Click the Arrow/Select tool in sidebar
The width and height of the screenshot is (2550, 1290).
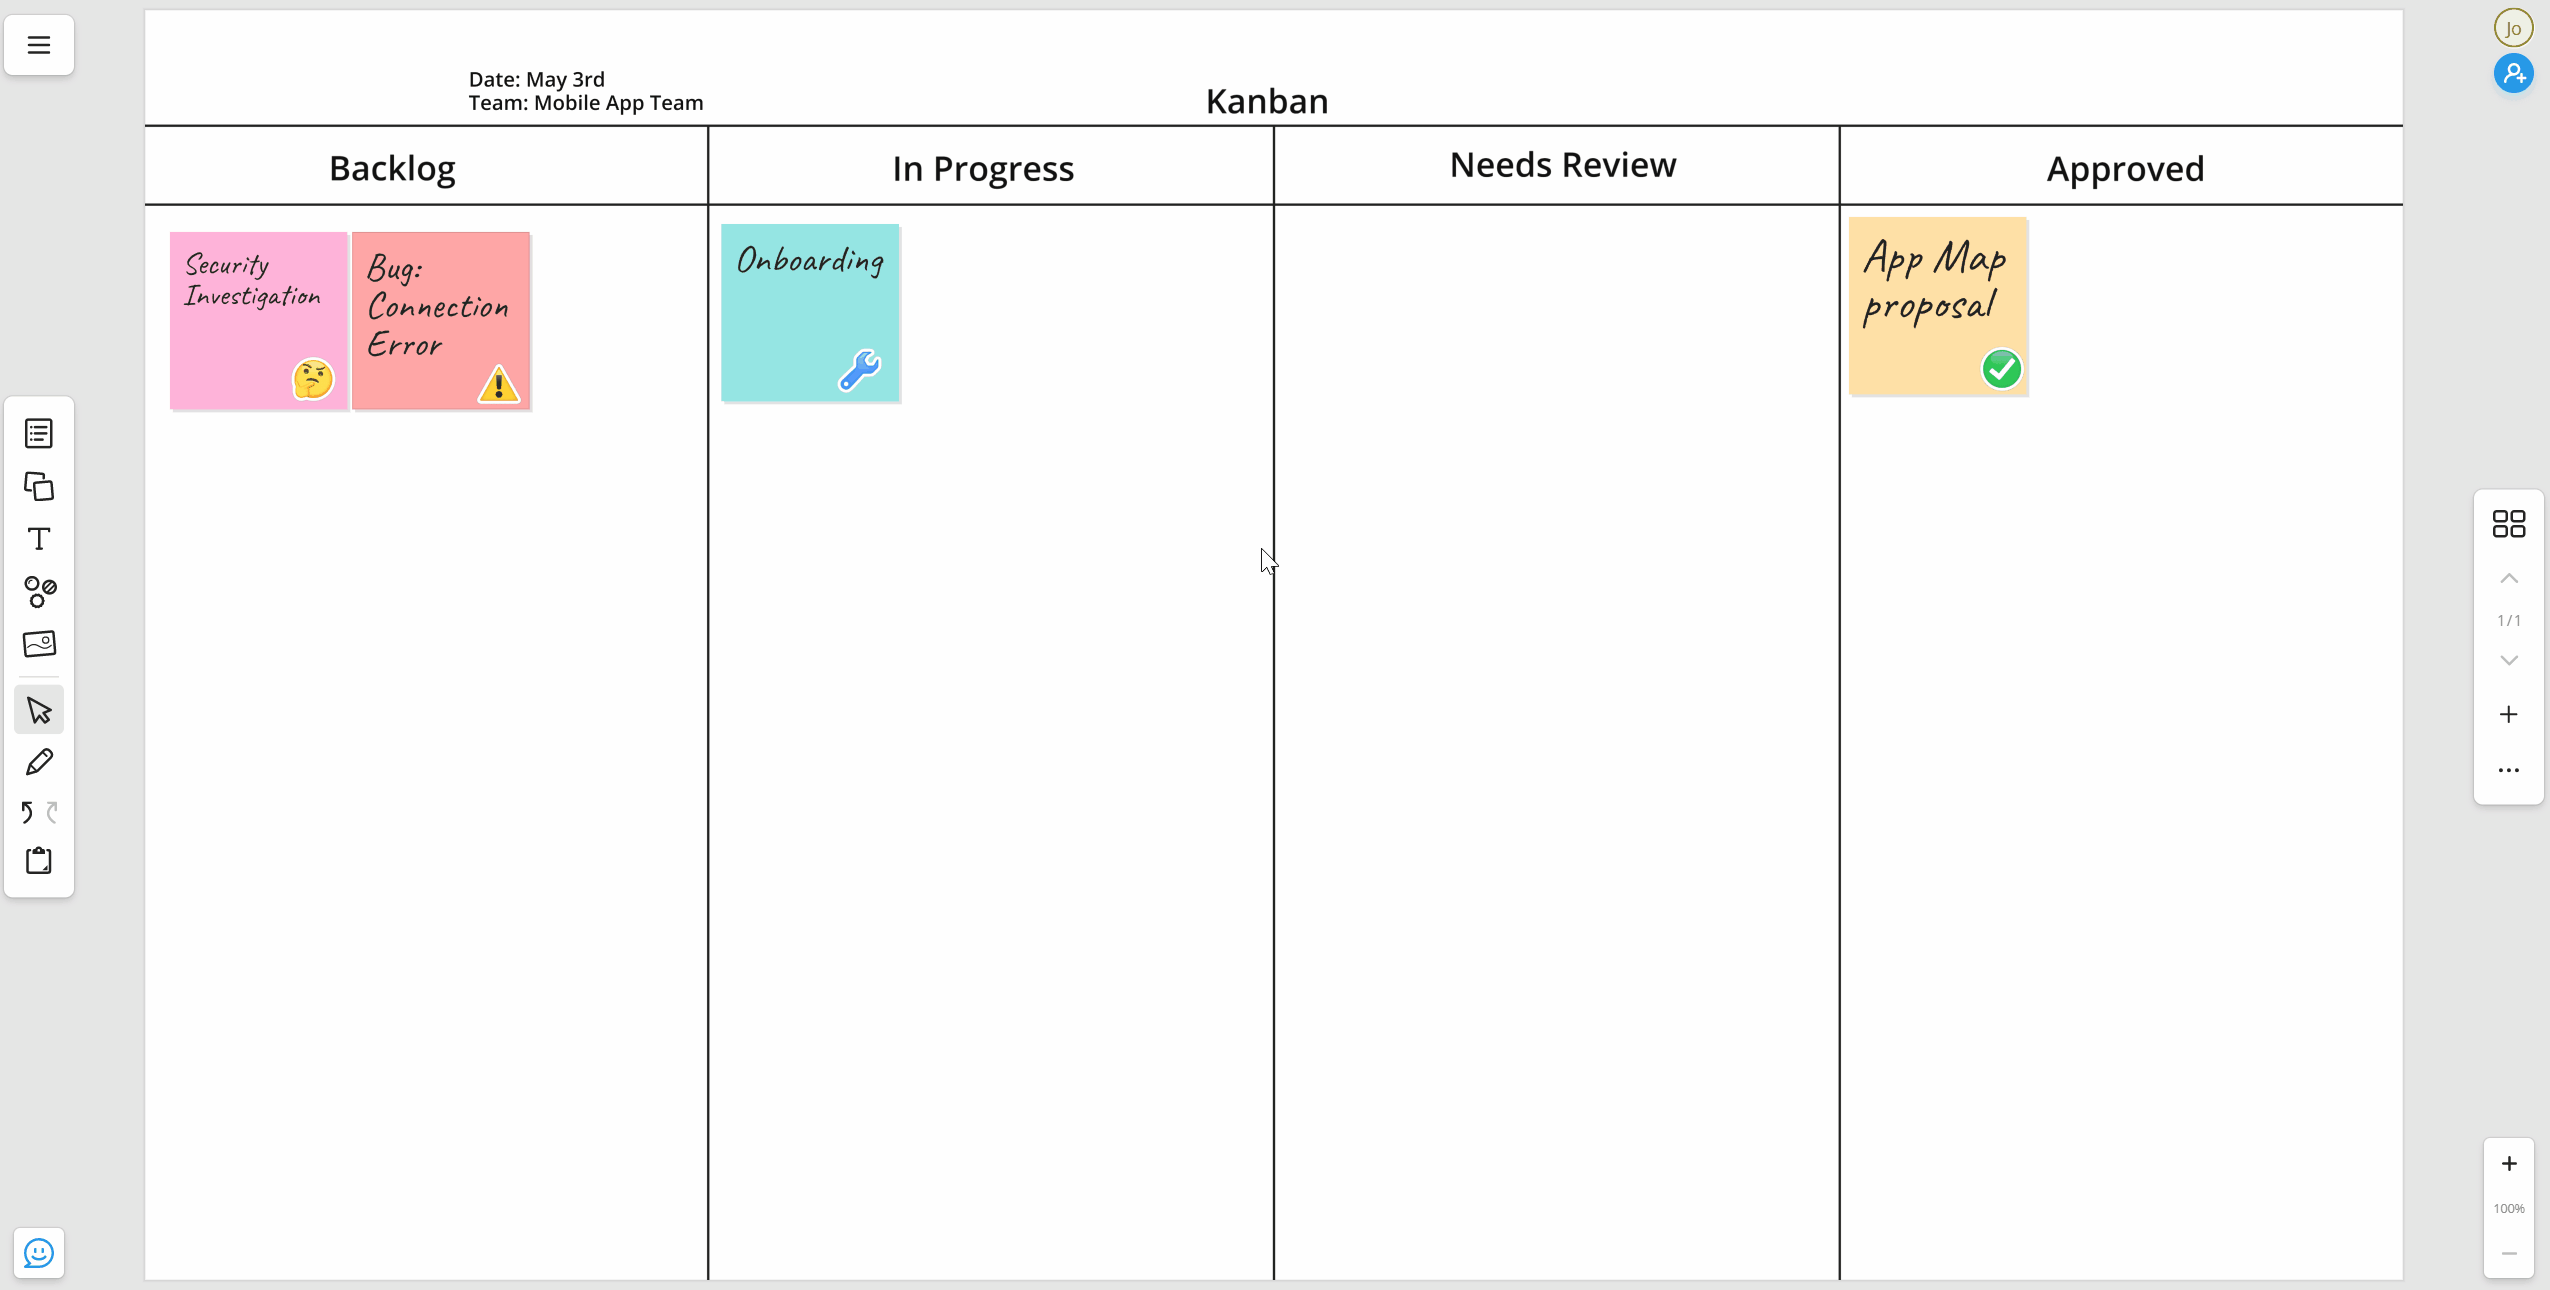pos(39,708)
